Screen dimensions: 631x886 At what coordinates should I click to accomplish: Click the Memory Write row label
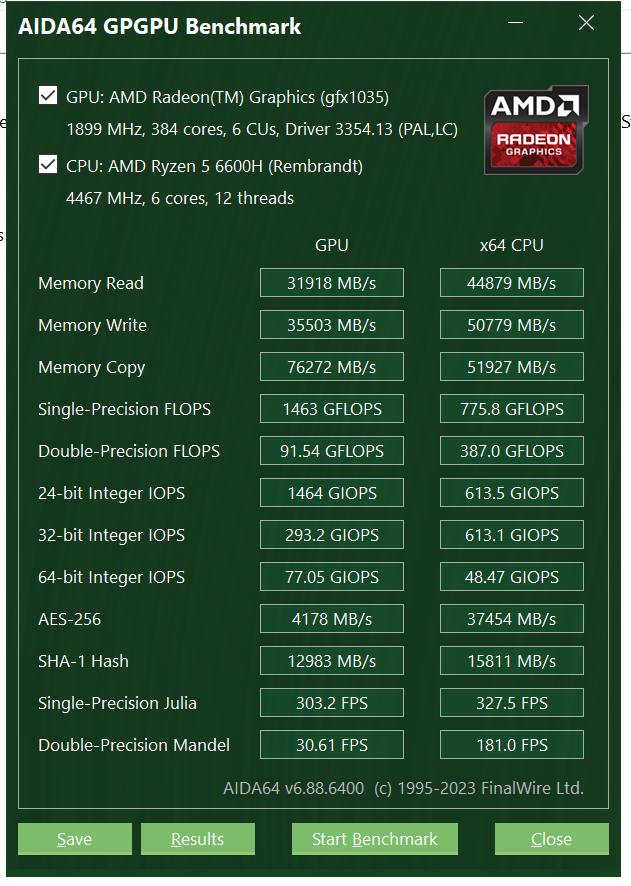[93, 325]
